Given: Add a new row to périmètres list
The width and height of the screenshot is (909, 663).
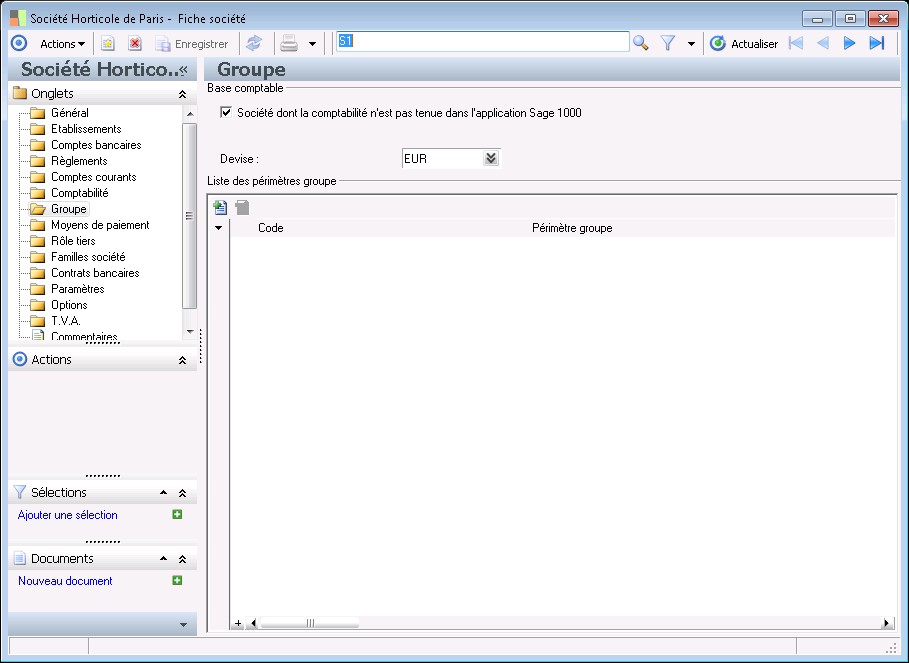Looking at the screenshot, I should pyautogui.click(x=221, y=208).
